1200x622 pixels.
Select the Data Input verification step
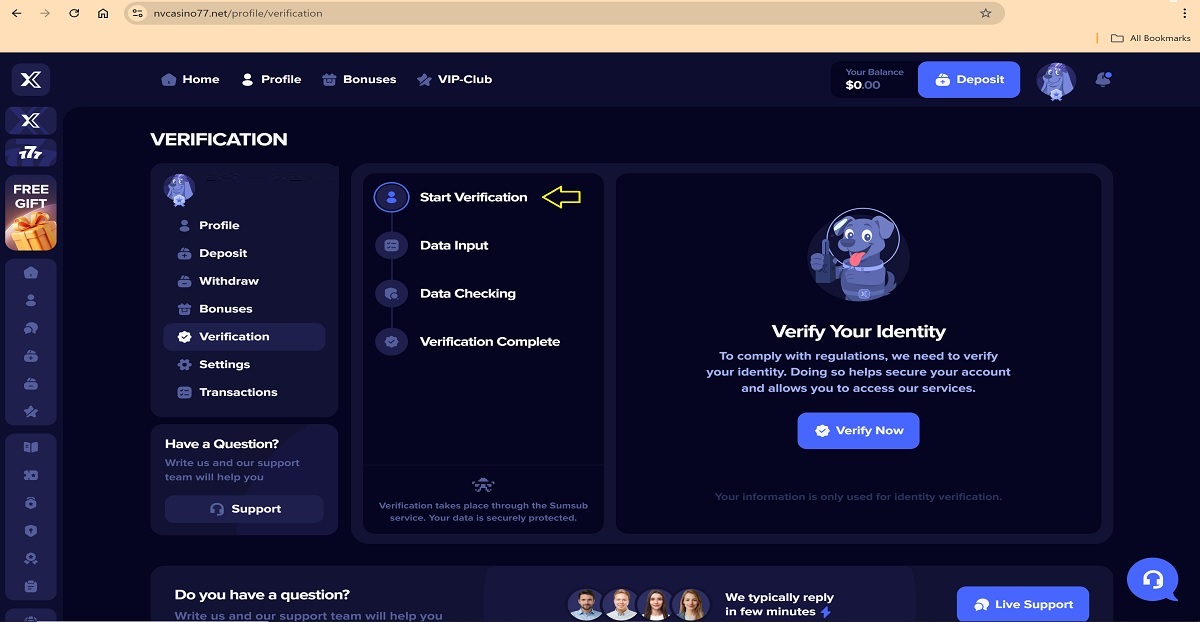point(453,245)
